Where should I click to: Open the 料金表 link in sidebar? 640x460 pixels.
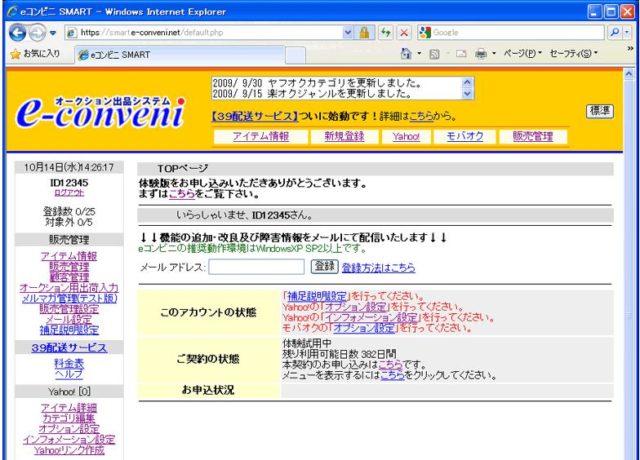[69, 364]
